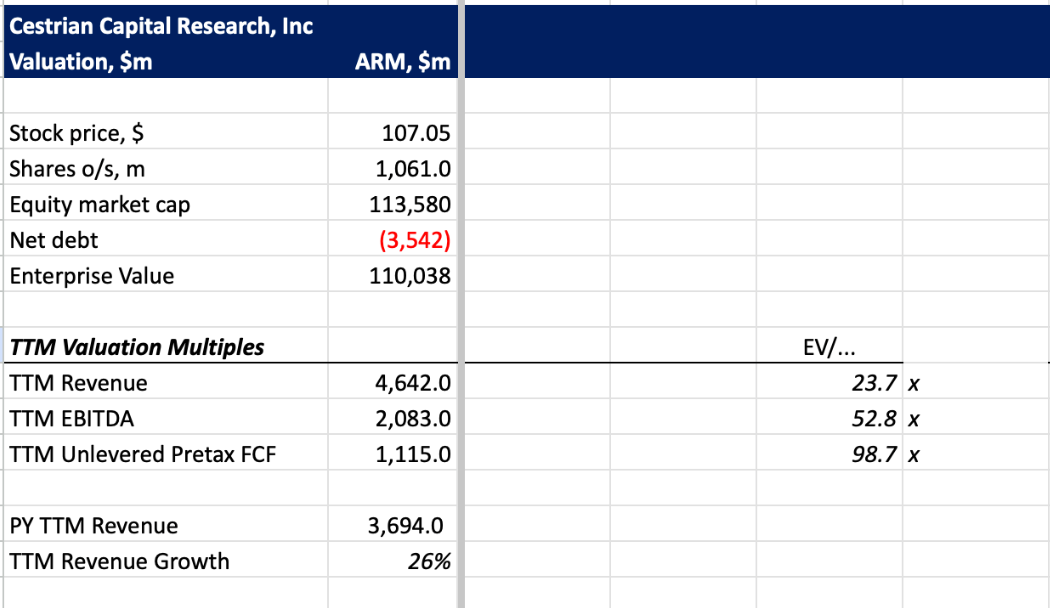Click the Shares o/s value 1,061.0

[x=412, y=169]
